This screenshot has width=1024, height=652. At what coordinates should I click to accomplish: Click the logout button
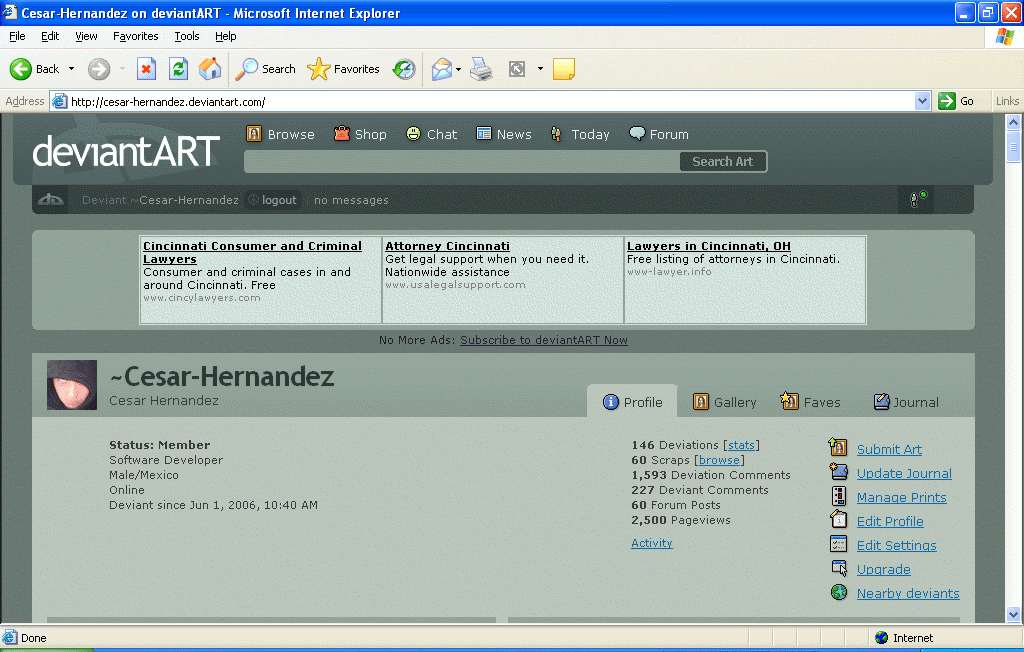pyautogui.click(x=272, y=200)
